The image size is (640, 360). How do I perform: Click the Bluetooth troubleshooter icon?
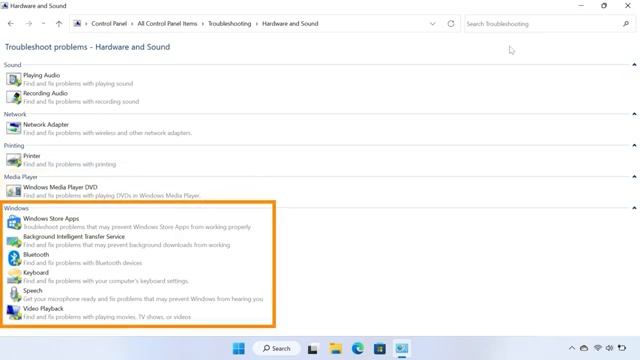coord(14,258)
